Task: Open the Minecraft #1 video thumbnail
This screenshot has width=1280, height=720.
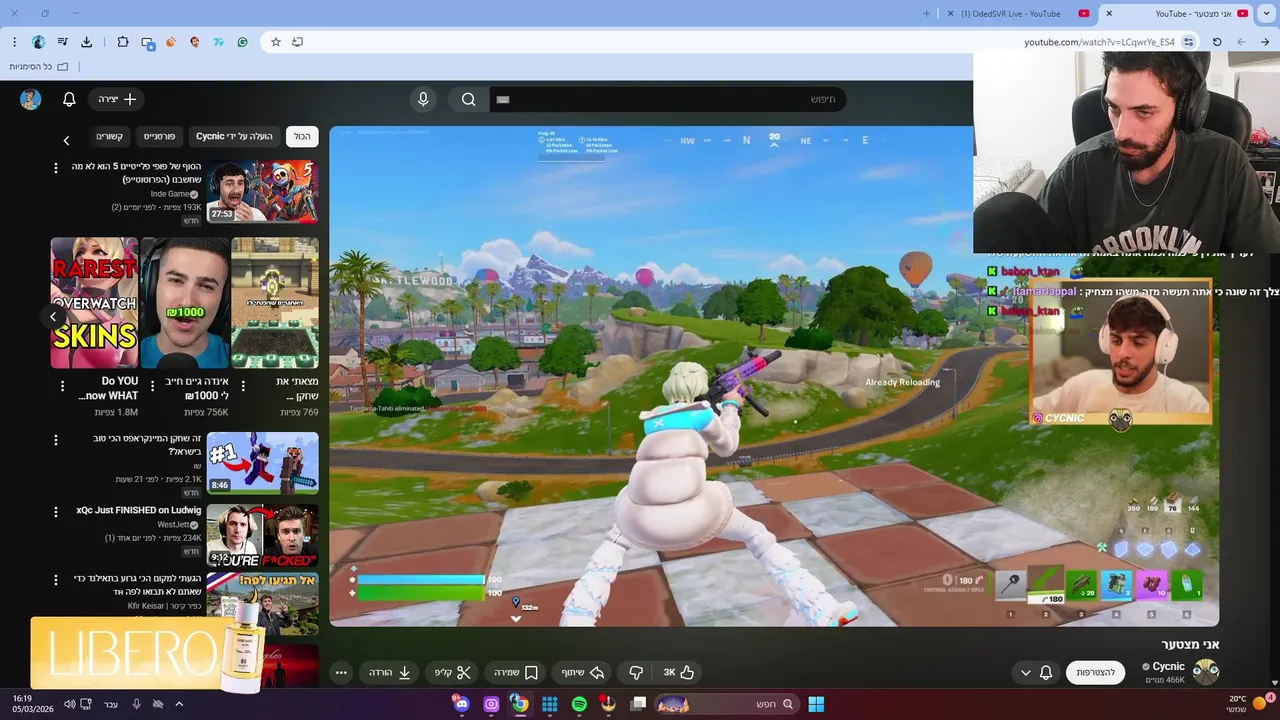Action: pyautogui.click(x=262, y=462)
